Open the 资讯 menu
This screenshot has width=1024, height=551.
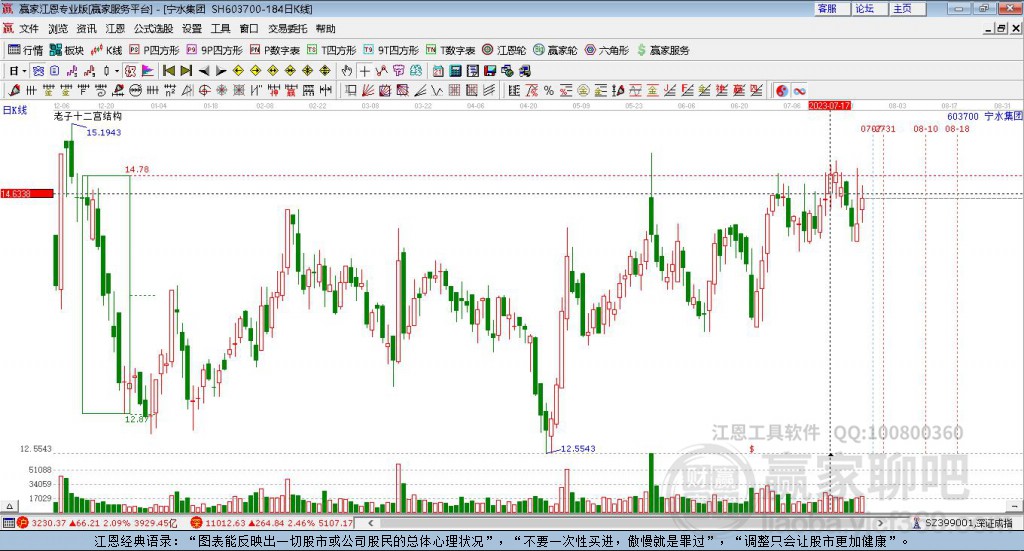pos(86,29)
